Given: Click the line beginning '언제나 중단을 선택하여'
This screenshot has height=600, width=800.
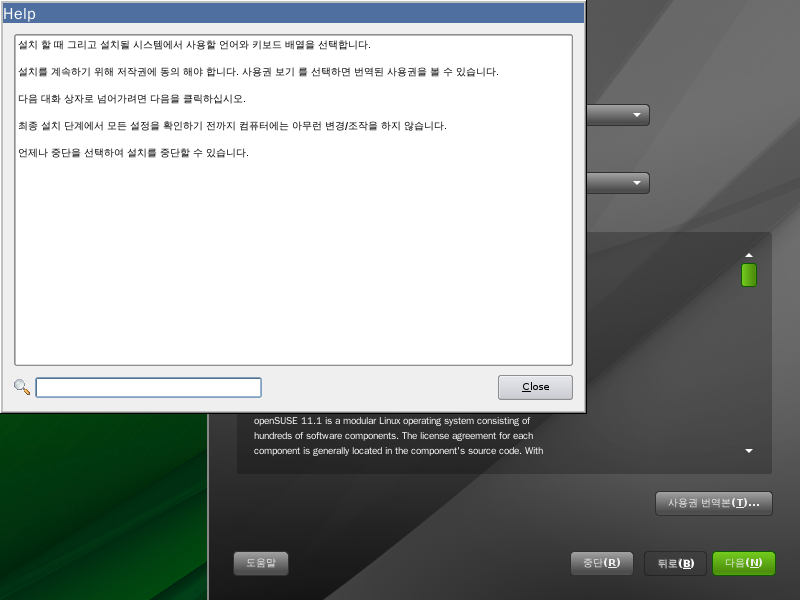Looking at the screenshot, I should coord(133,153).
